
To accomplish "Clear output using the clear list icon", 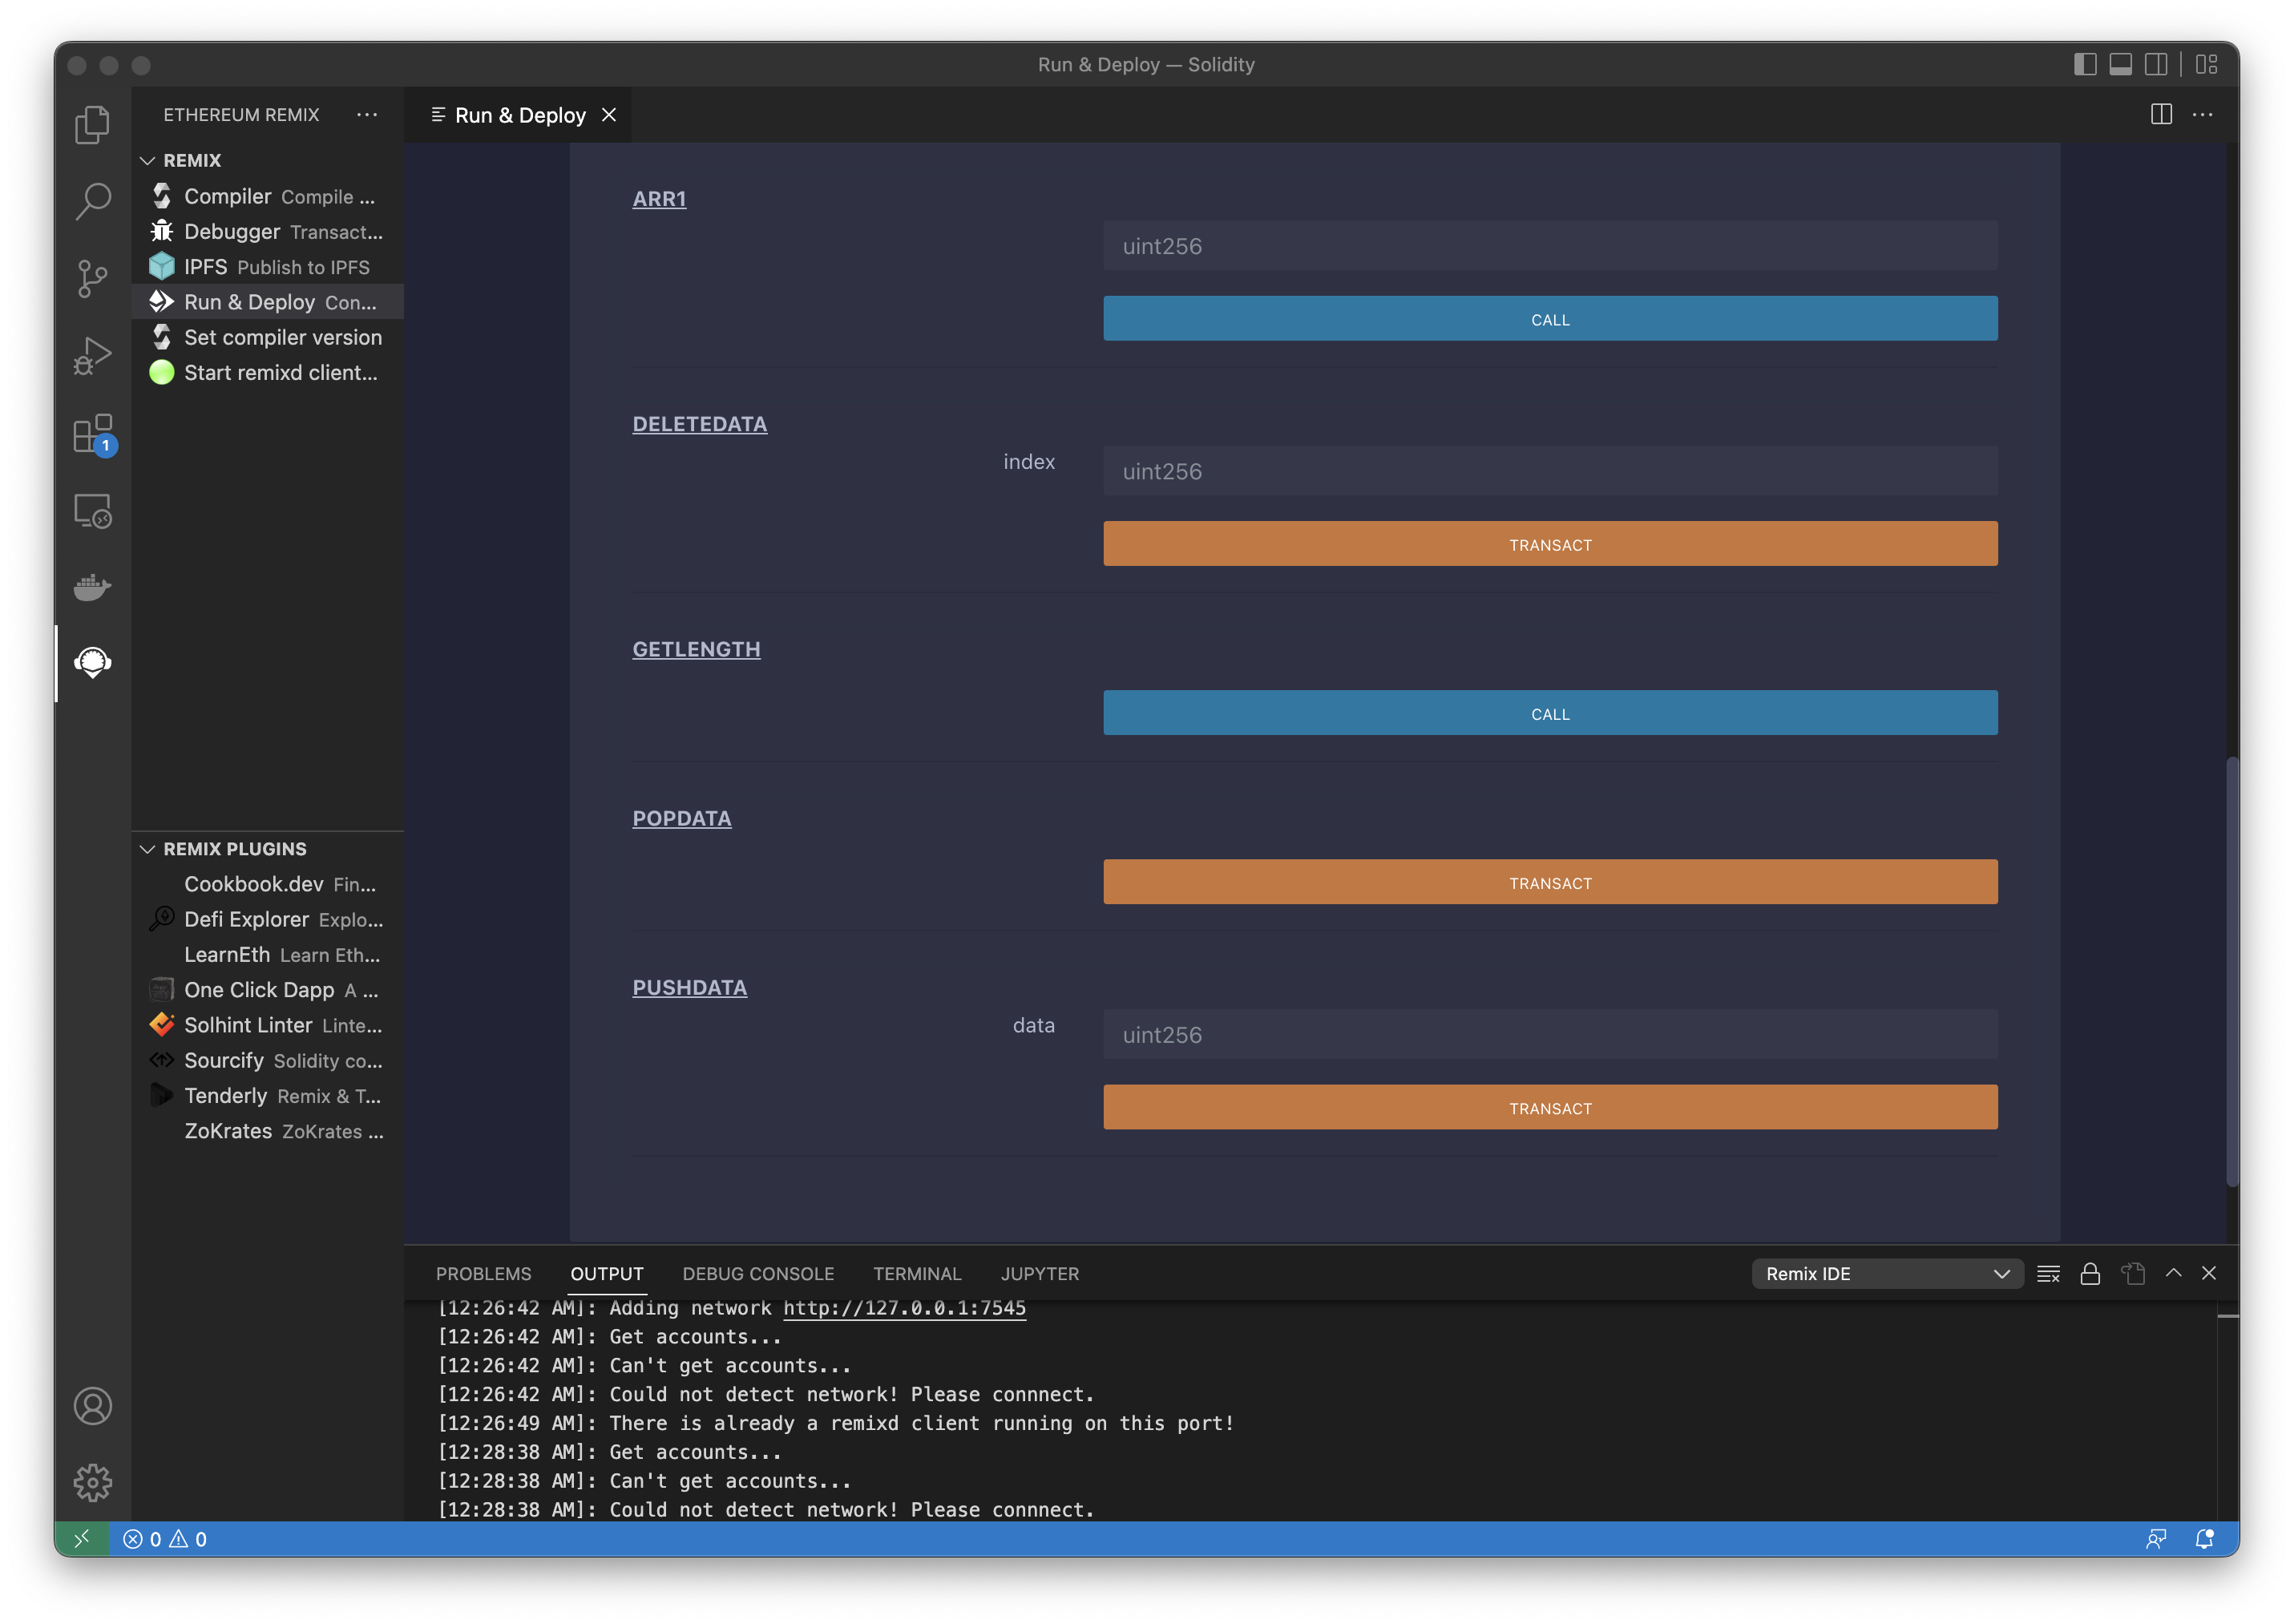I will pos(2047,1273).
